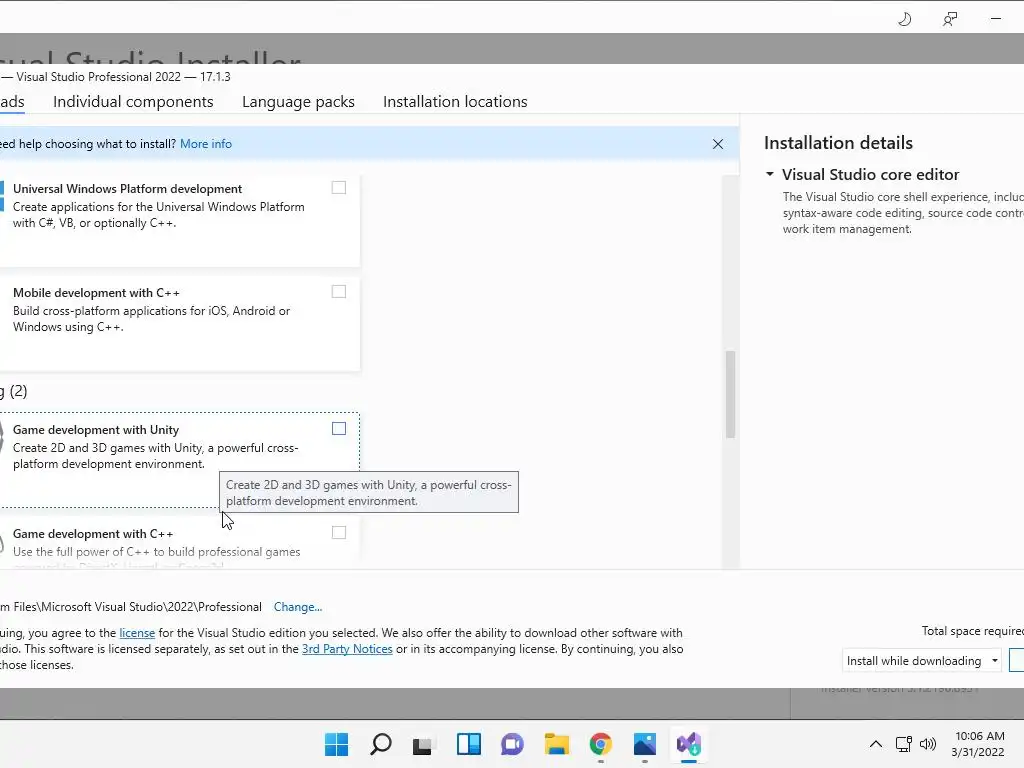This screenshot has height=768, width=1024.
Task: Open the More info link
Action: (x=206, y=144)
